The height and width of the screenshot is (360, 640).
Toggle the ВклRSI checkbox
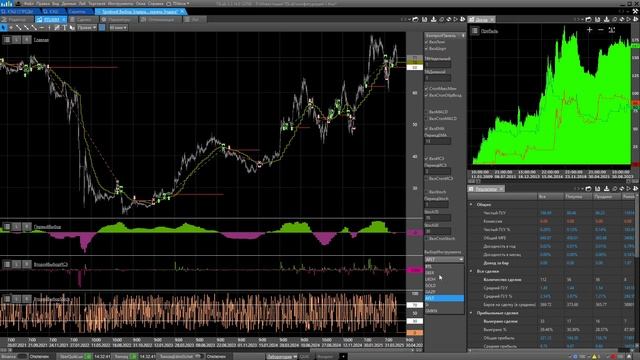427,158
